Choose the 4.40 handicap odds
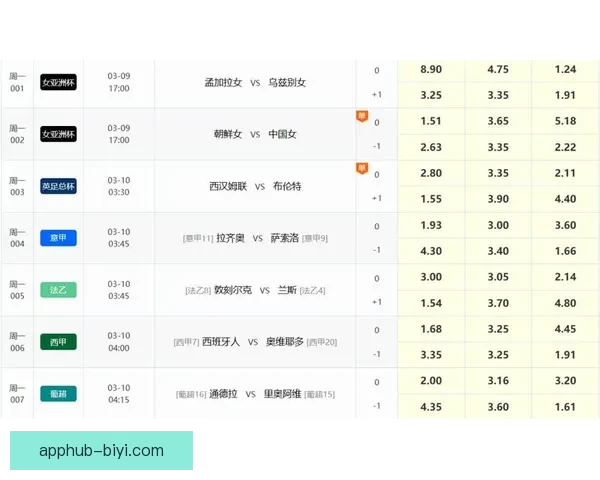 click(x=565, y=199)
